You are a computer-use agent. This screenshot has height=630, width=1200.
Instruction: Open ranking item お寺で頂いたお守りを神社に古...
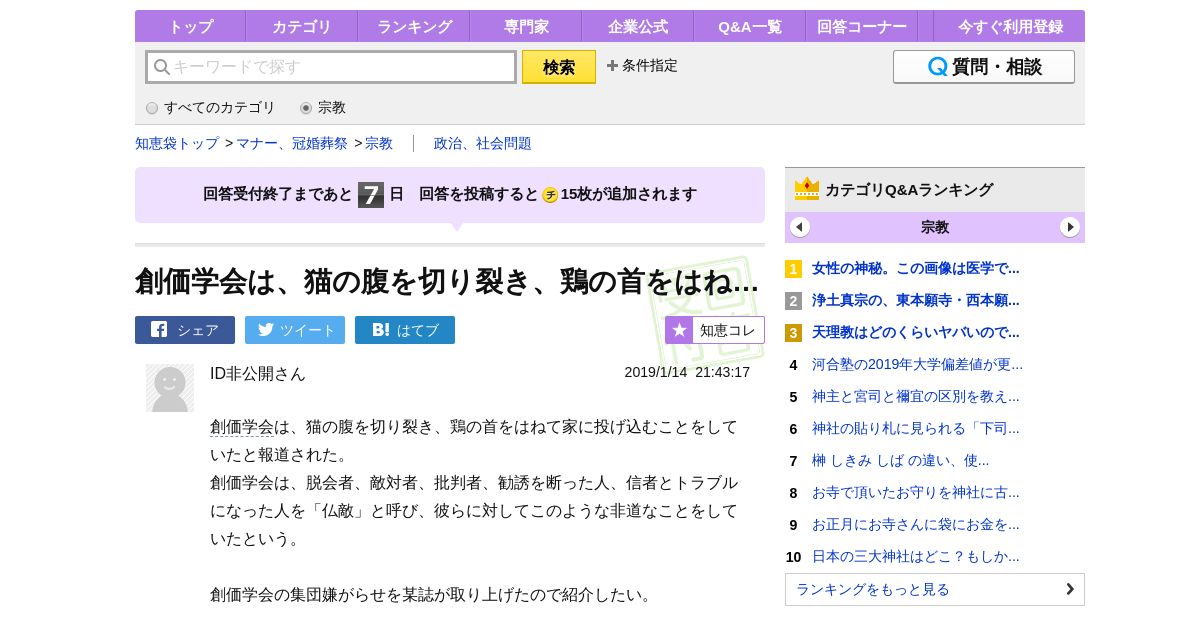tap(916, 492)
